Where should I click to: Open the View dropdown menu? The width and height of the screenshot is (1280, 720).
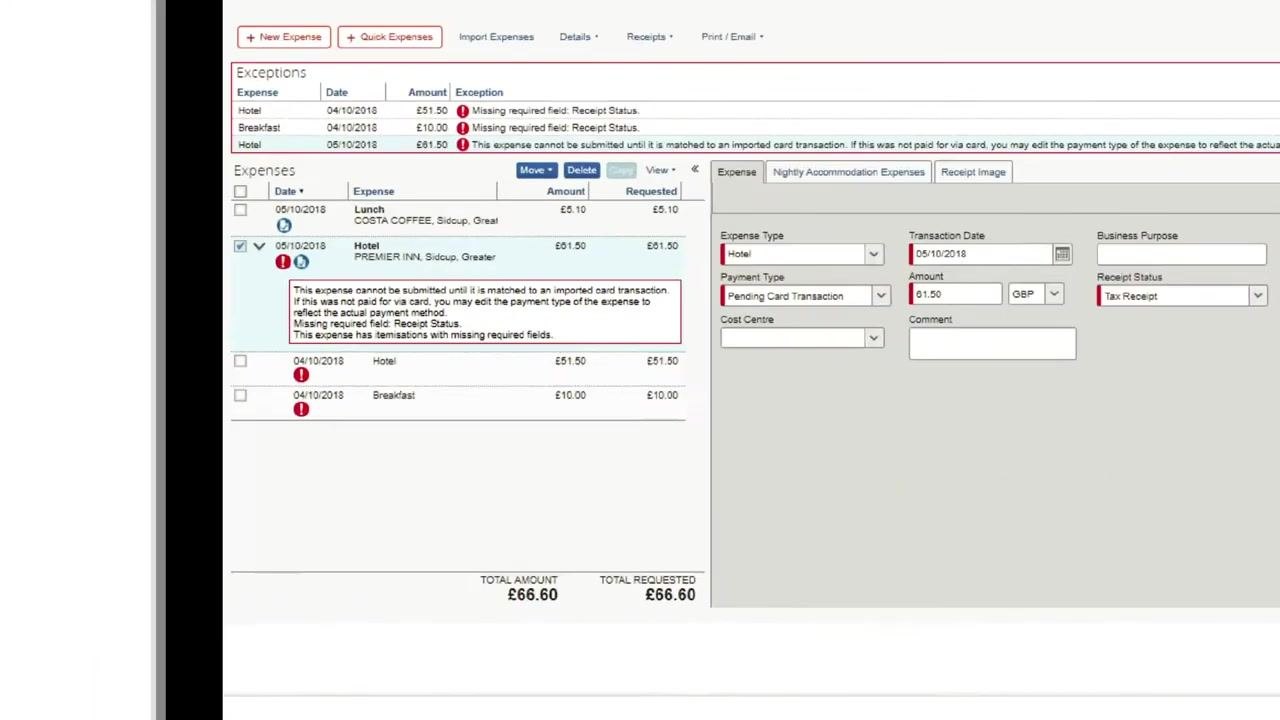tap(660, 170)
